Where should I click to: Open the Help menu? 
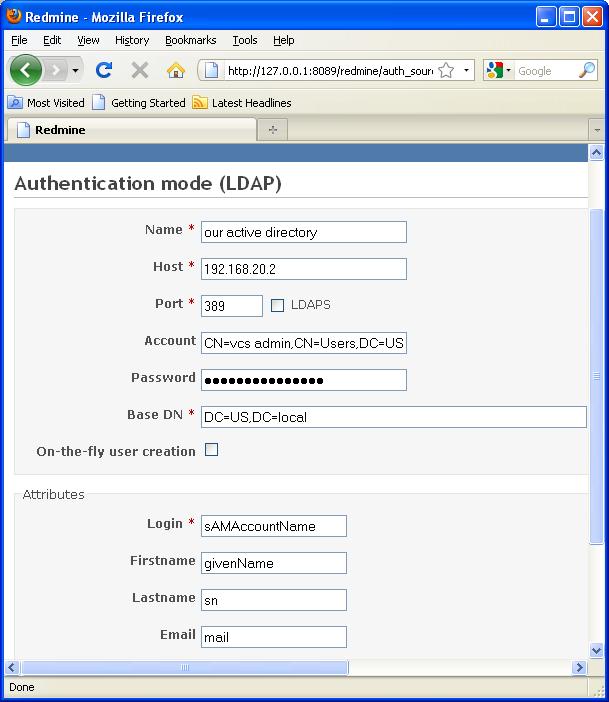[x=283, y=40]
